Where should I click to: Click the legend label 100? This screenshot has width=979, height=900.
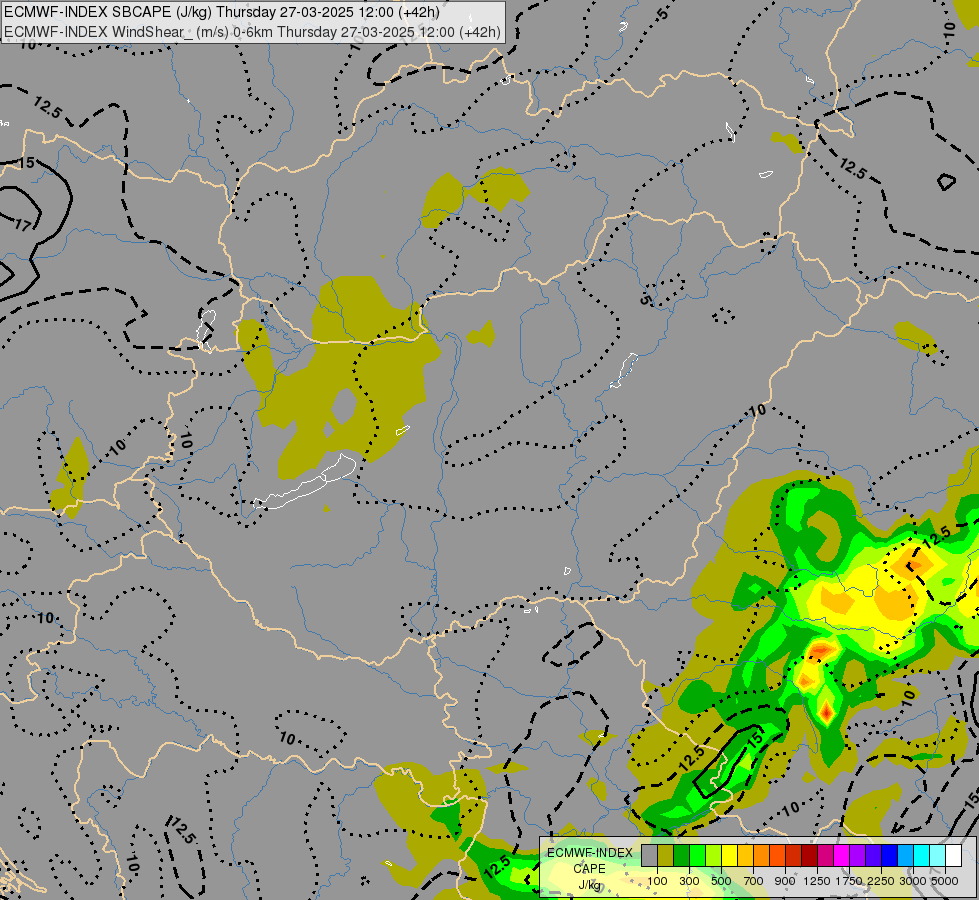pos(657,881)
